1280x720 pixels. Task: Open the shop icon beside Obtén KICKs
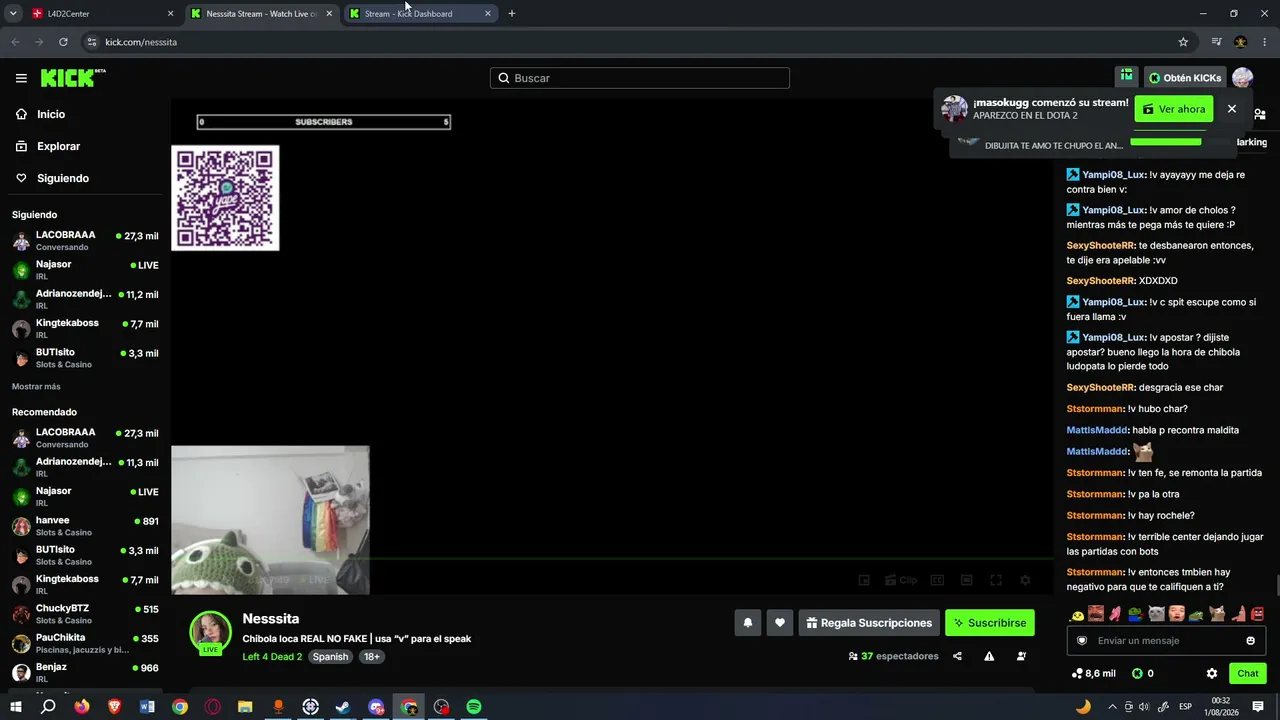1127,77
